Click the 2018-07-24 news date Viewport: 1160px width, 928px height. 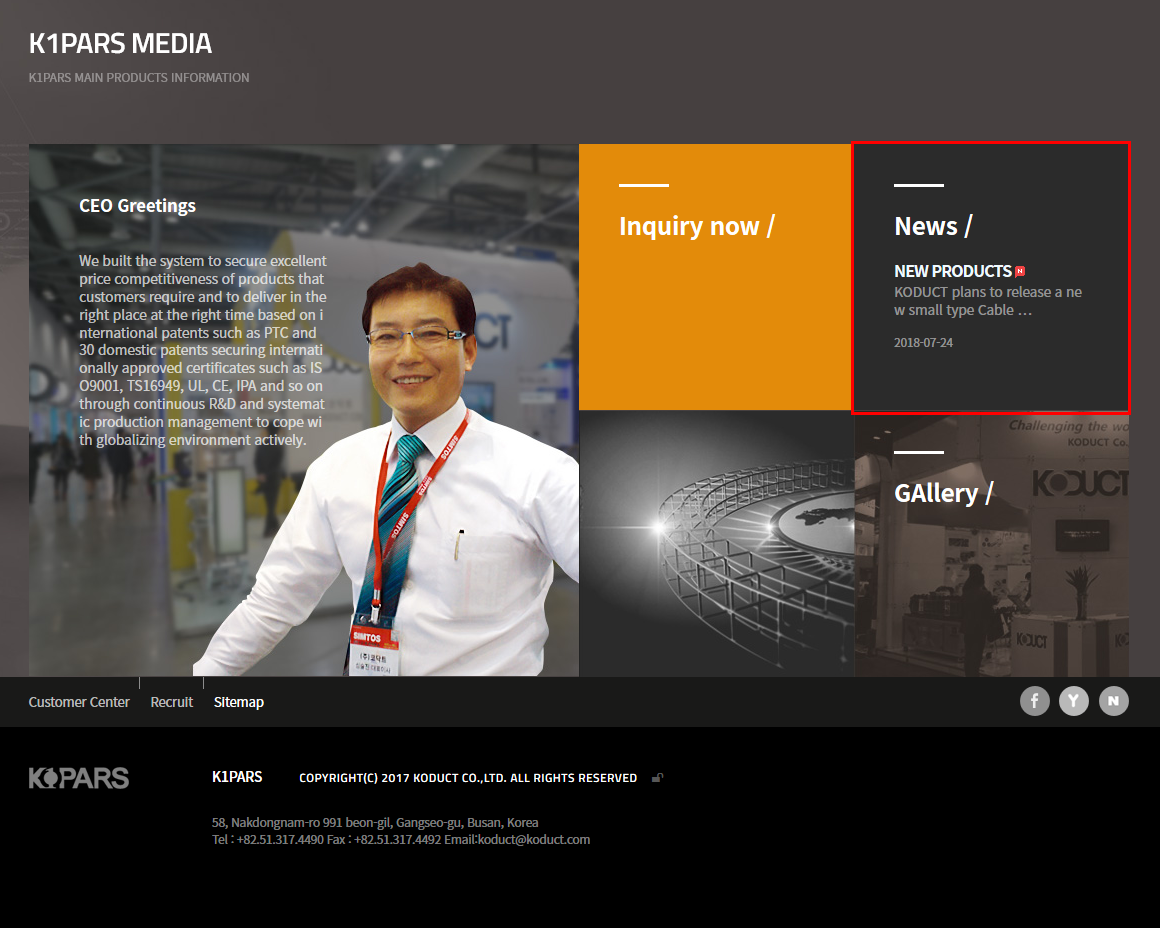pos(923,343)
